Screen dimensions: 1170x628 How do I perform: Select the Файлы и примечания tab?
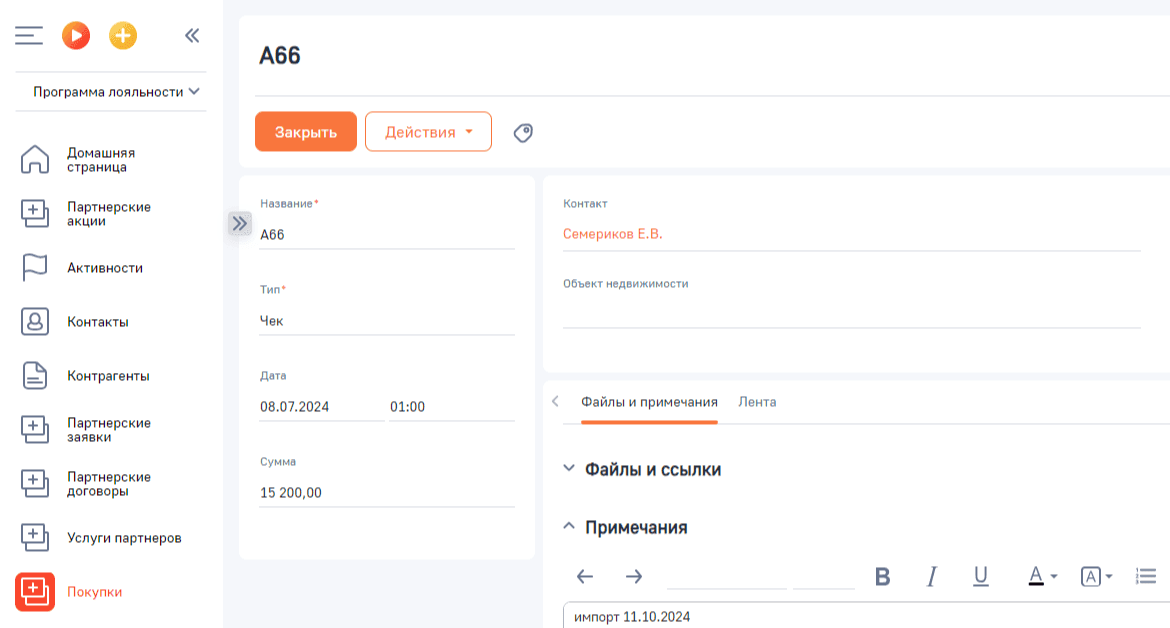point(649,402)
